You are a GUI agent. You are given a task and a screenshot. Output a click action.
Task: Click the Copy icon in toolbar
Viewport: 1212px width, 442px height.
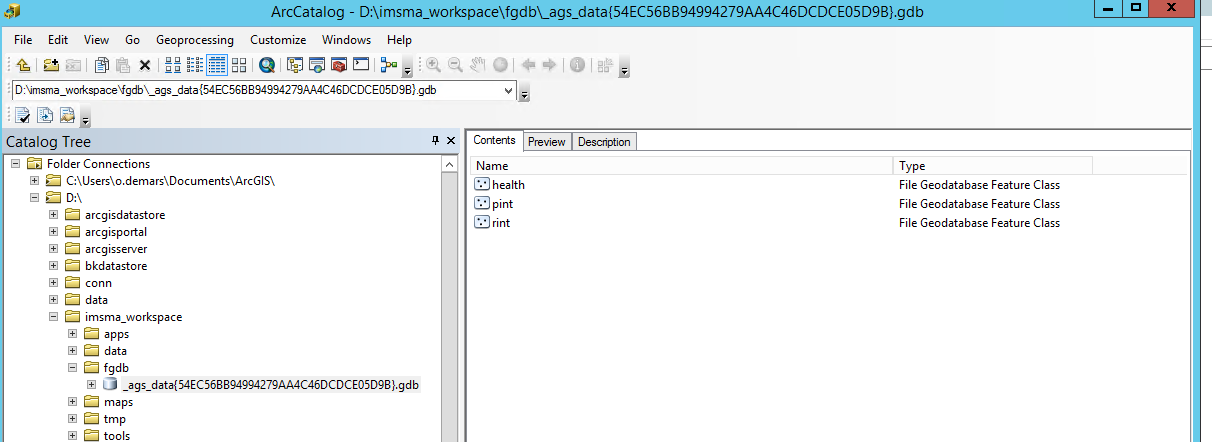[101, 65]
